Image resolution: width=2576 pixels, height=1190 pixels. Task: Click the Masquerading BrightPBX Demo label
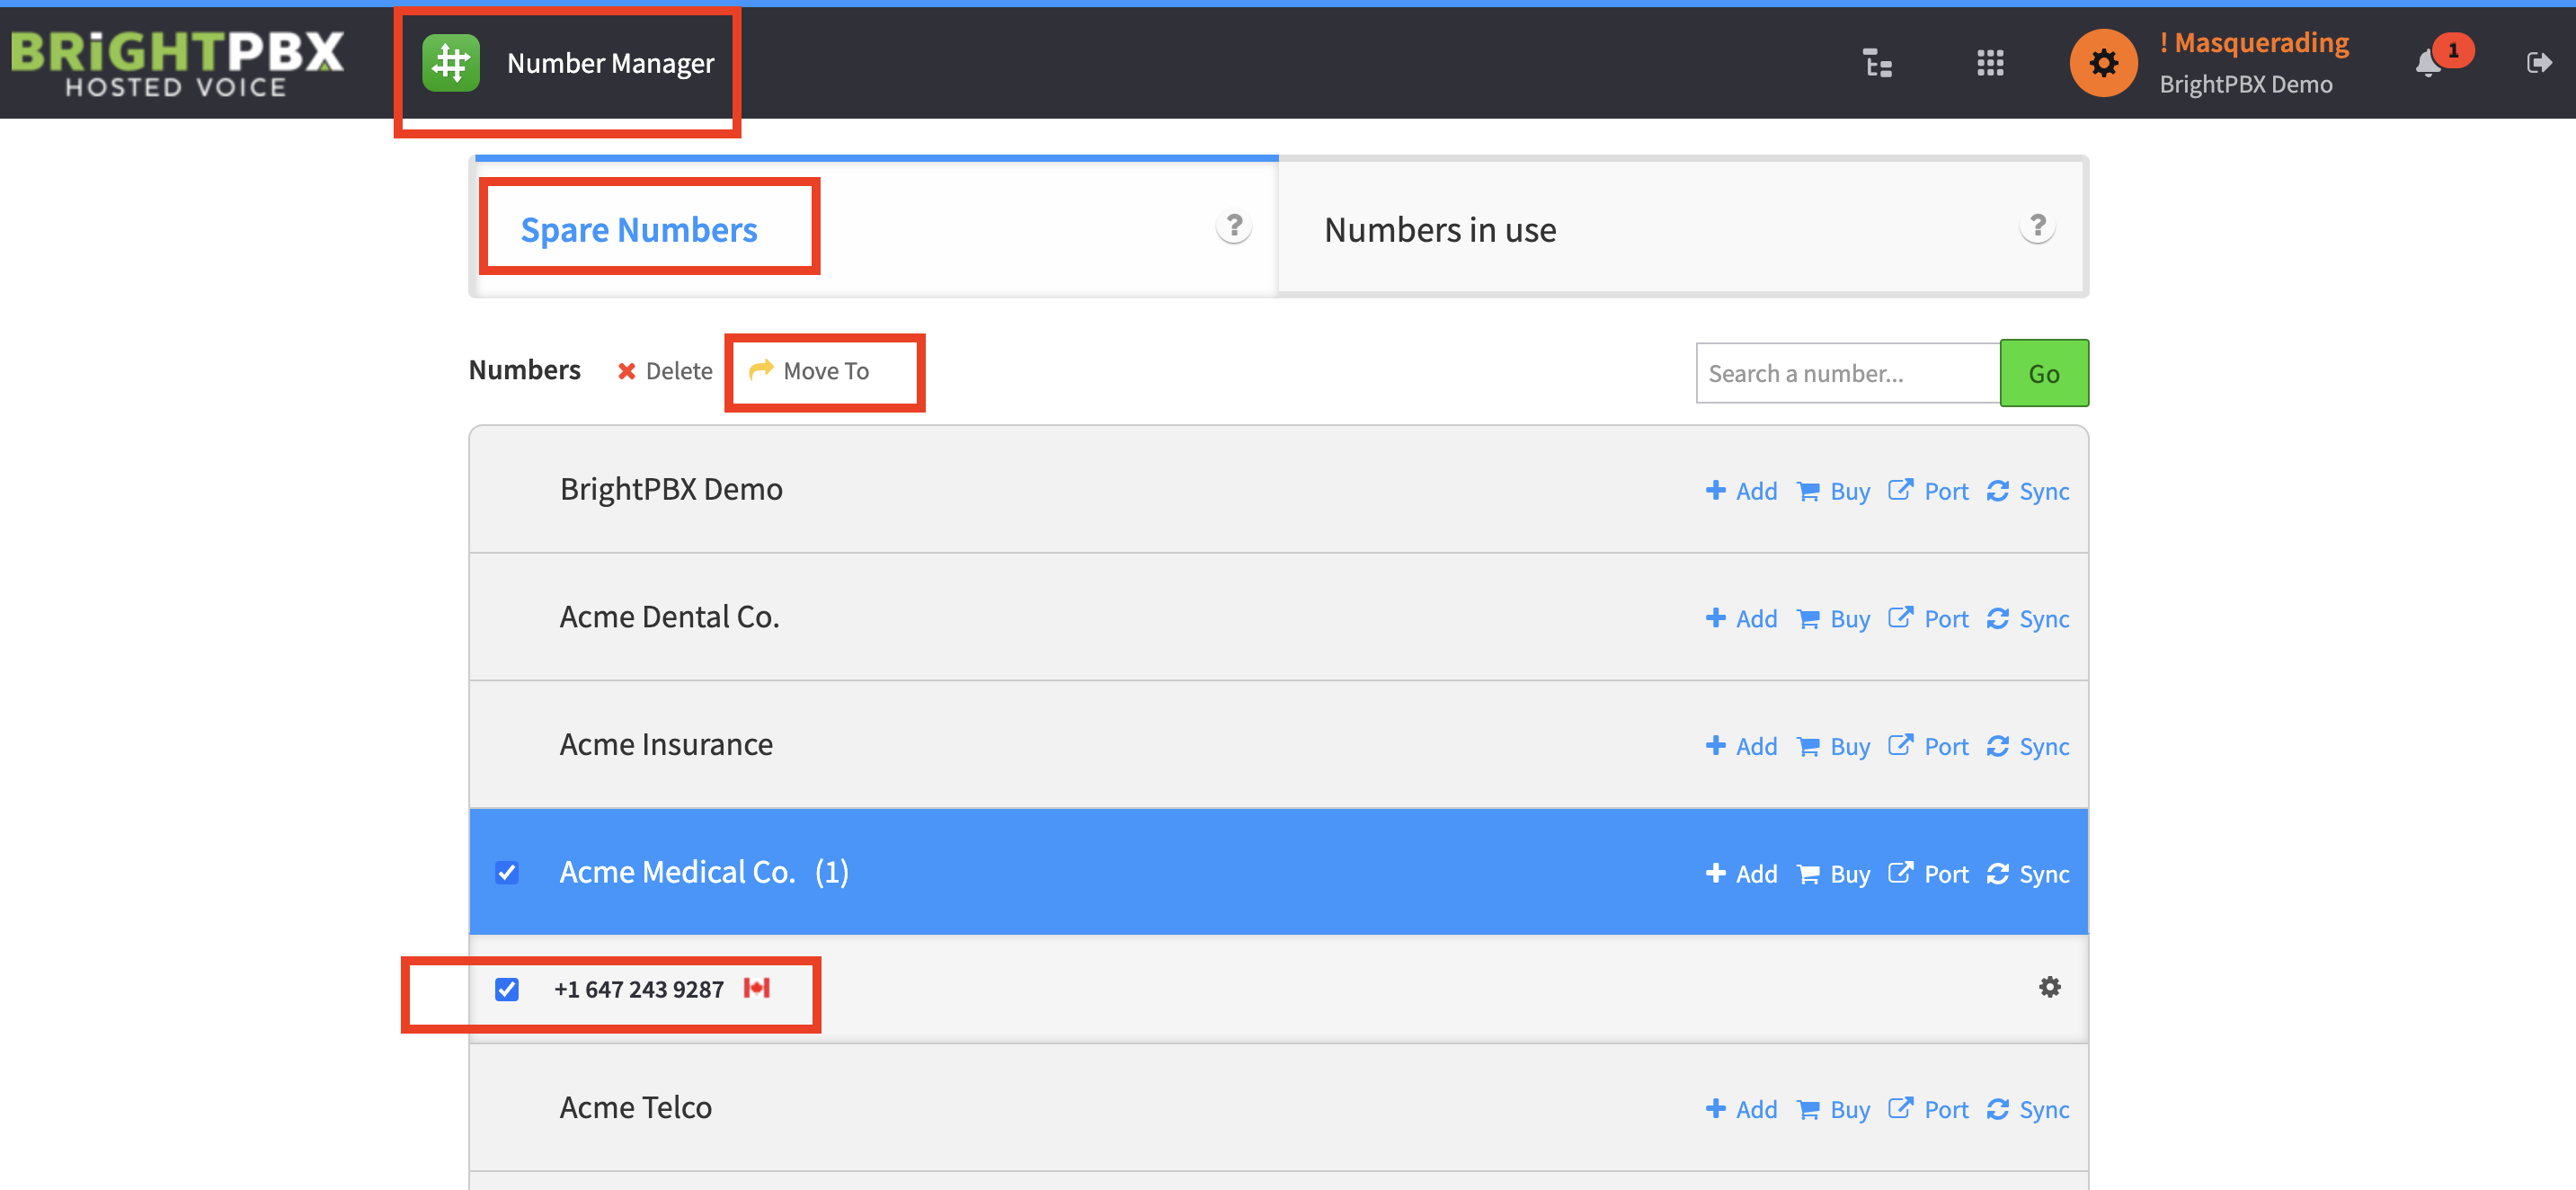click(x=2254, y=63)
